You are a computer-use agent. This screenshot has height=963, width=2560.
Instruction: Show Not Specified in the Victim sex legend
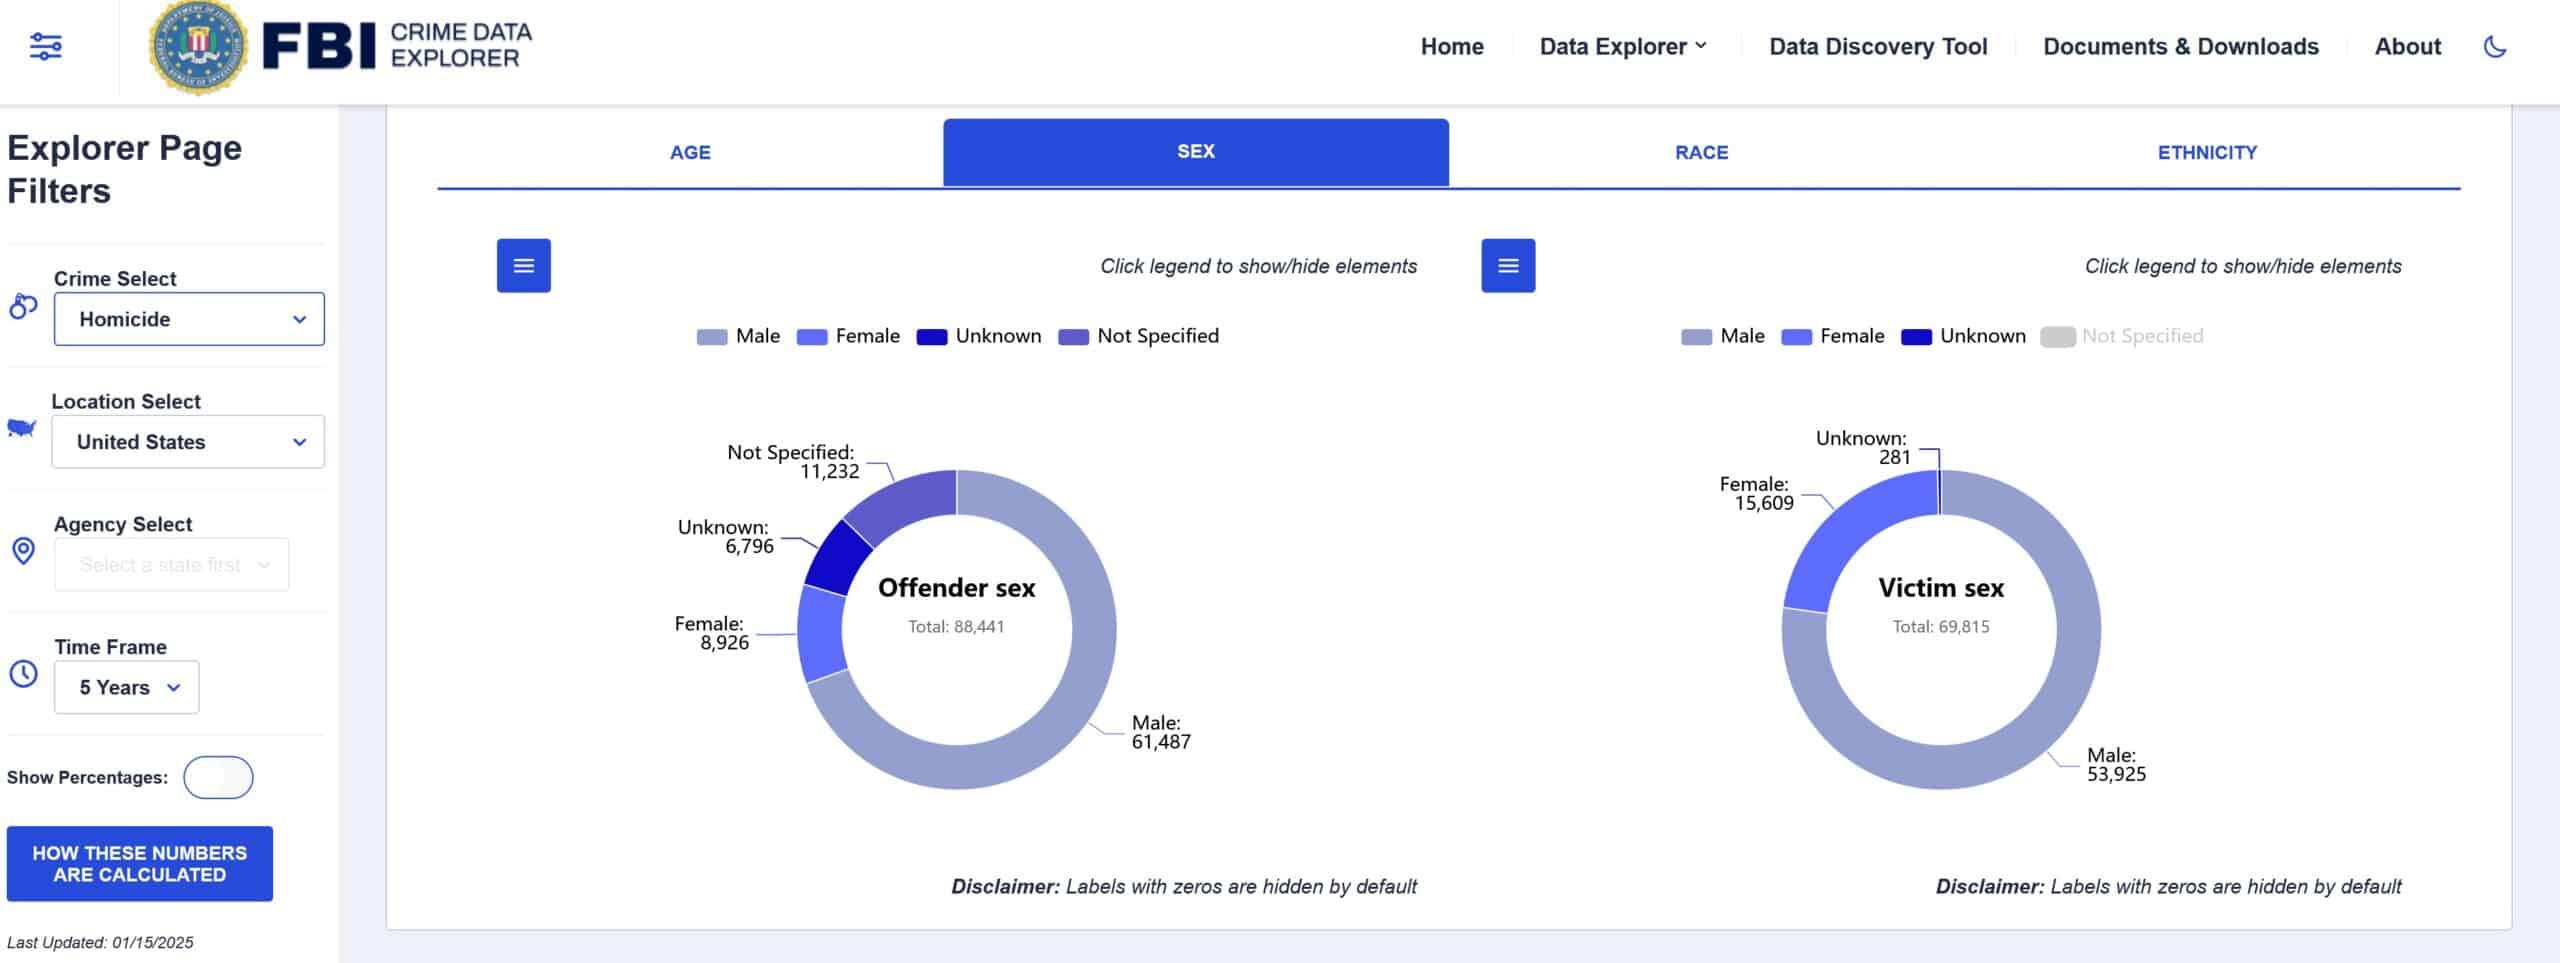[2122, 336]
